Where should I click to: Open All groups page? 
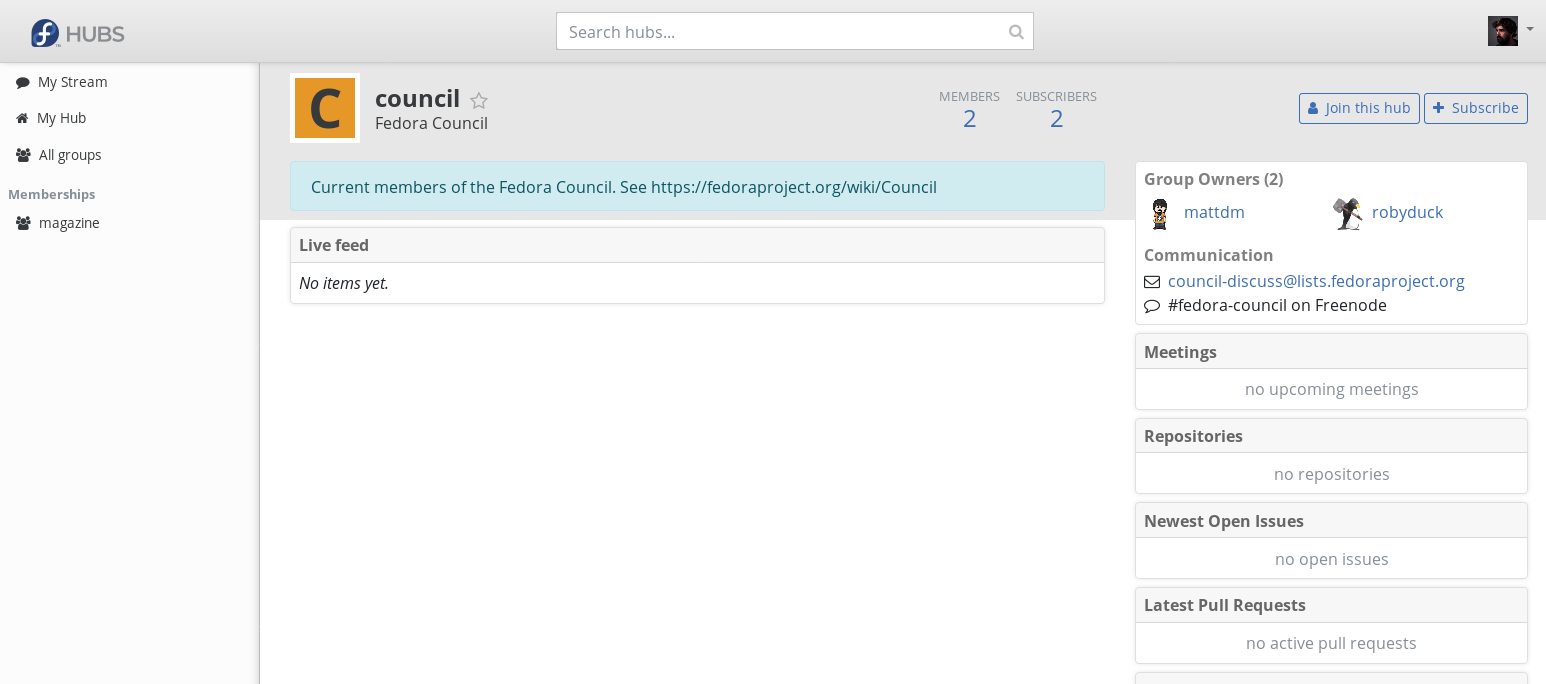[70, 155]
